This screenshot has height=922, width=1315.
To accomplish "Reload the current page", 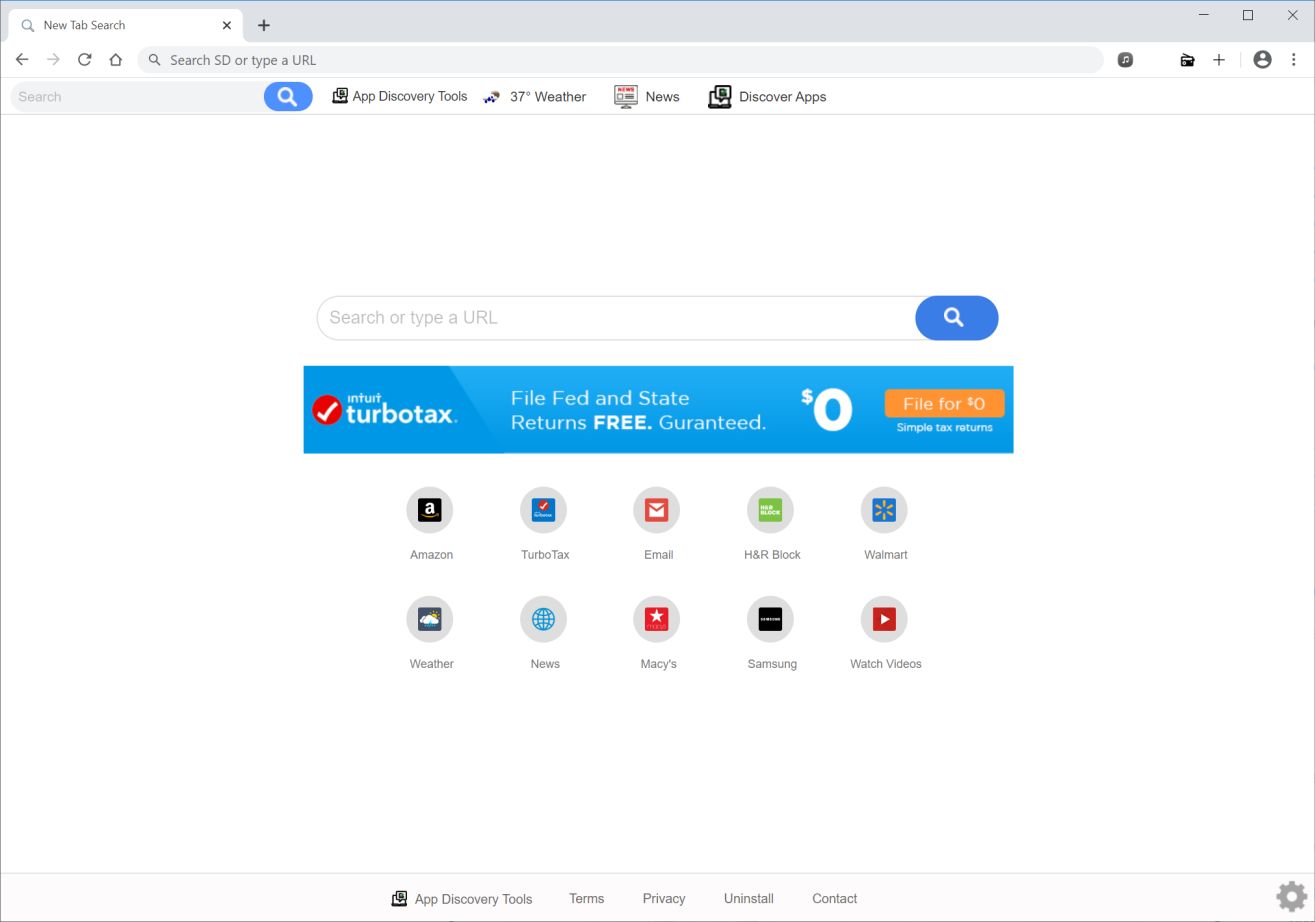I will click(x=85, y=60).
